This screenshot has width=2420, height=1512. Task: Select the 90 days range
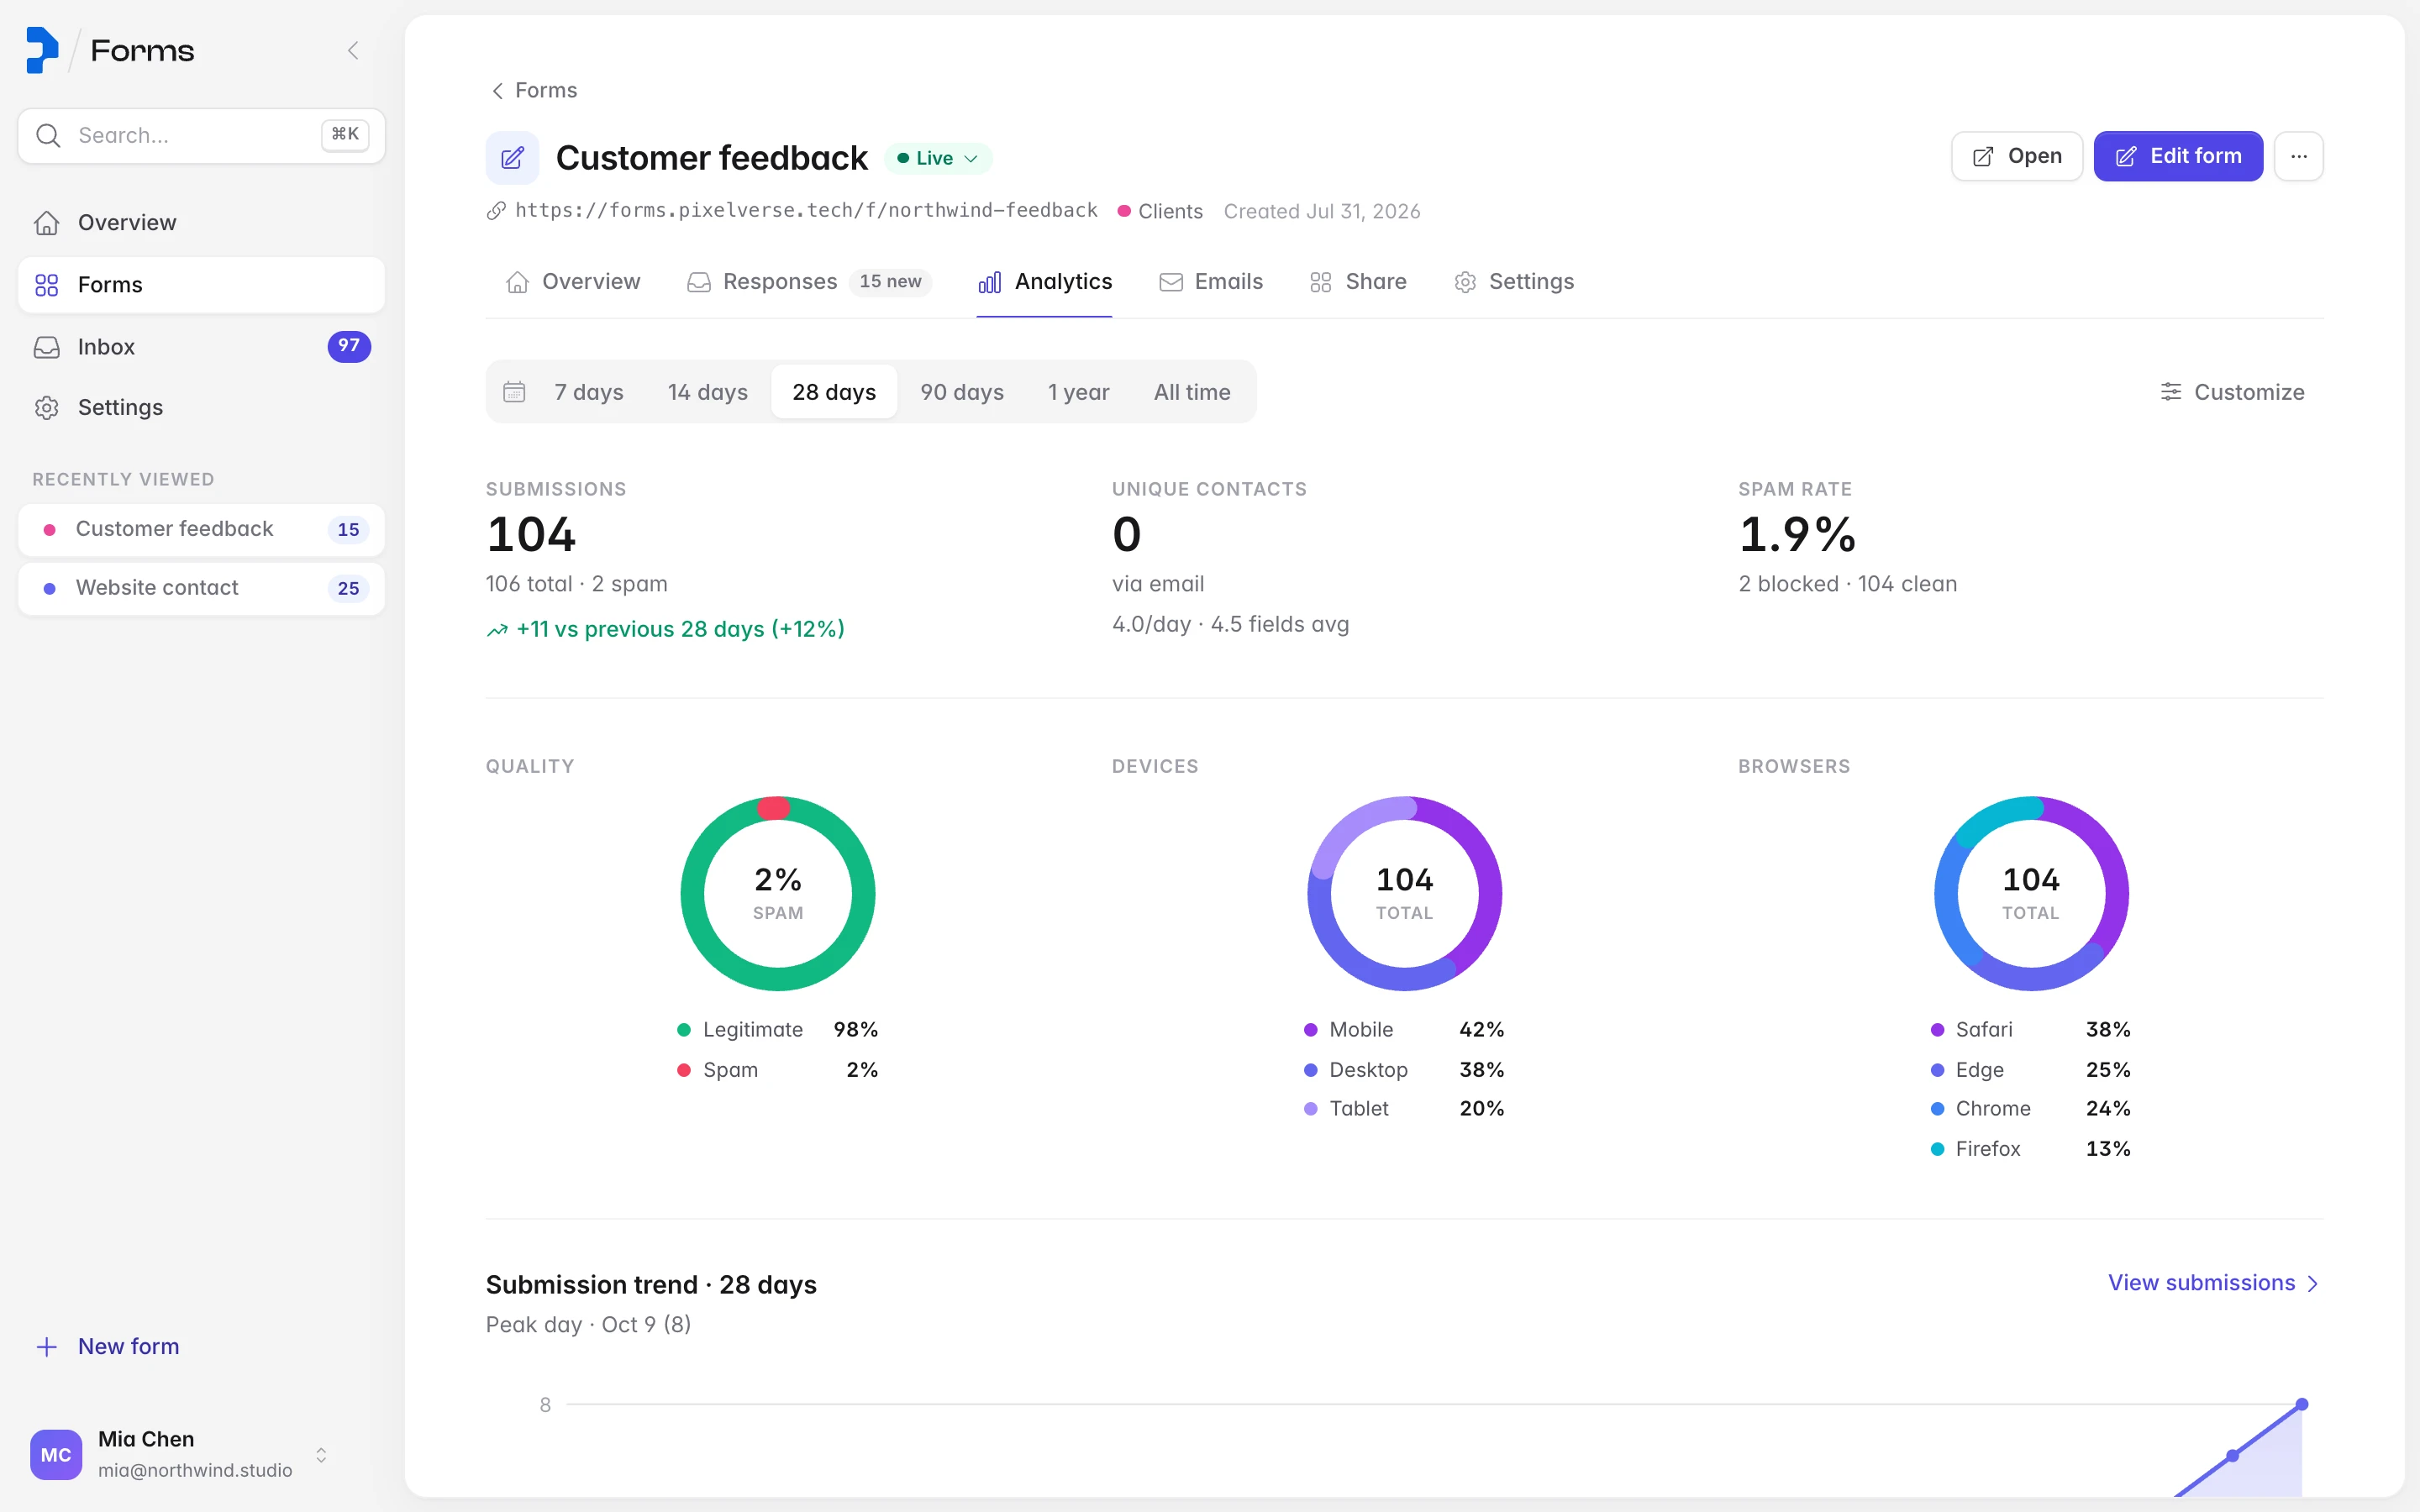pyautogui.click(x=962, y=392)
